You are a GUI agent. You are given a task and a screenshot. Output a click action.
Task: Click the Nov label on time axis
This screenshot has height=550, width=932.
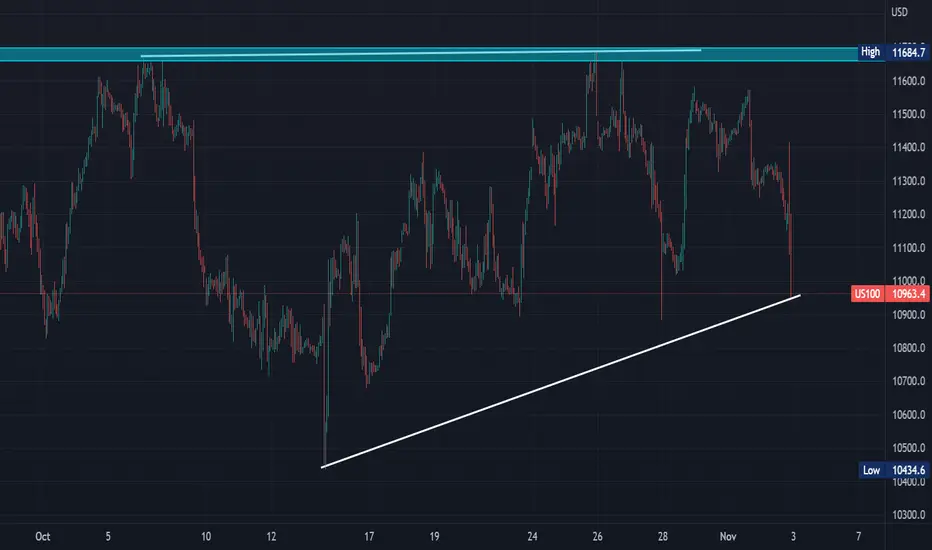tap(728, 537)
